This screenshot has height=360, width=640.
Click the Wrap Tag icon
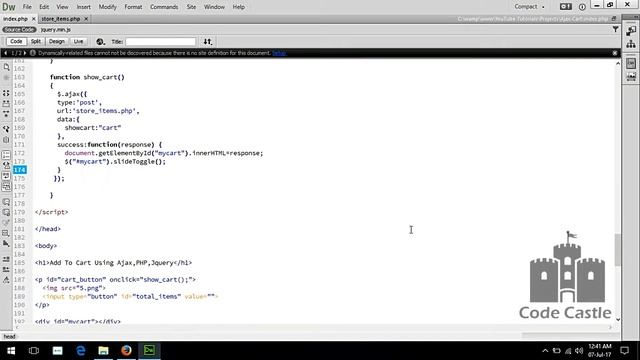click(x=6, y=223)
